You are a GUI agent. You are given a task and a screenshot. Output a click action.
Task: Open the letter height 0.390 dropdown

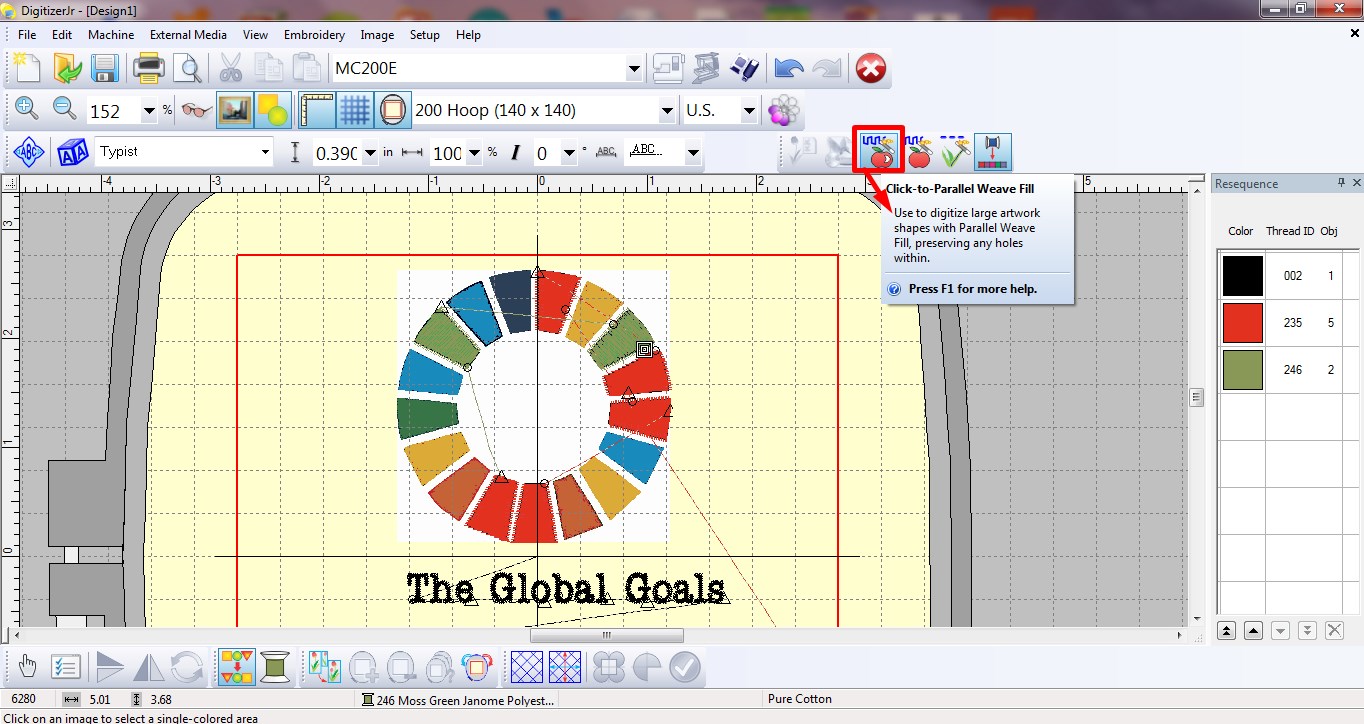pos(370,153)
